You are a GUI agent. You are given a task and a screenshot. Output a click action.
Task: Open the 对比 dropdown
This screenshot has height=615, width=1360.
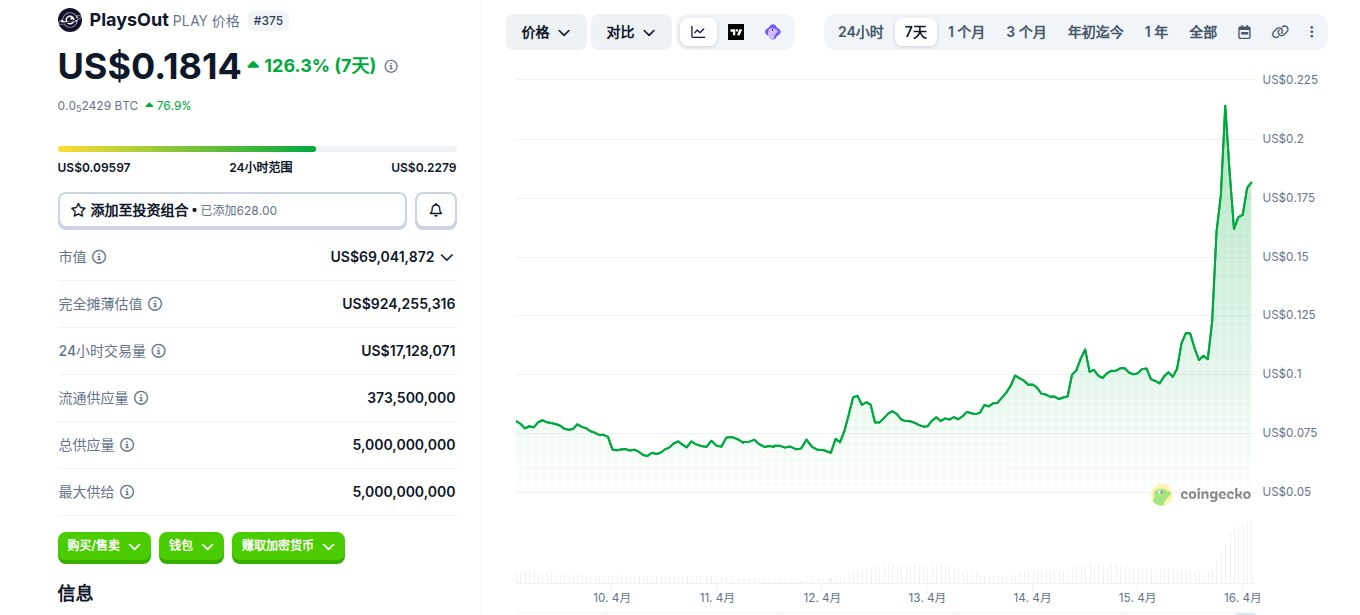pos(631,32)
